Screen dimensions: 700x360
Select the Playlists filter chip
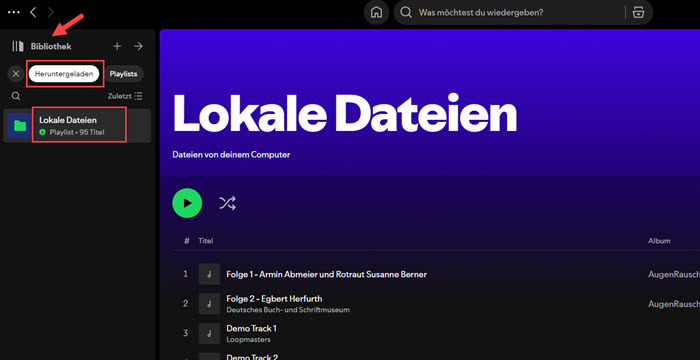coord(124,74)
